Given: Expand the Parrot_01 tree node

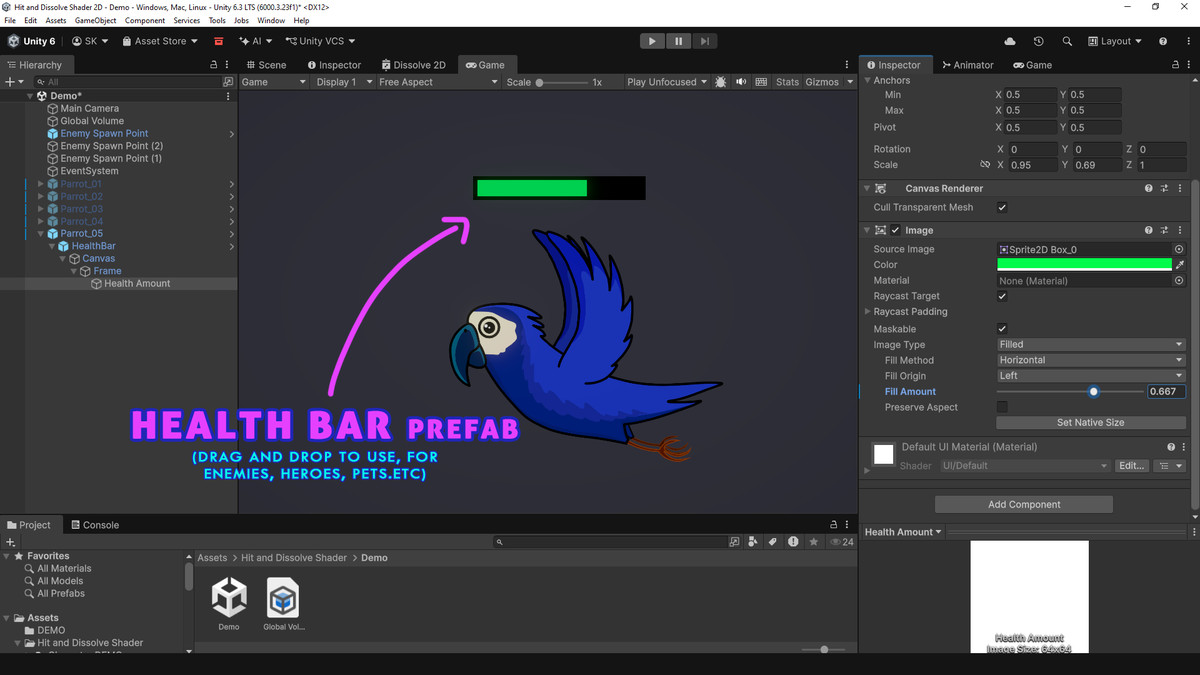Looking at the screenshot, I should 41,184.
